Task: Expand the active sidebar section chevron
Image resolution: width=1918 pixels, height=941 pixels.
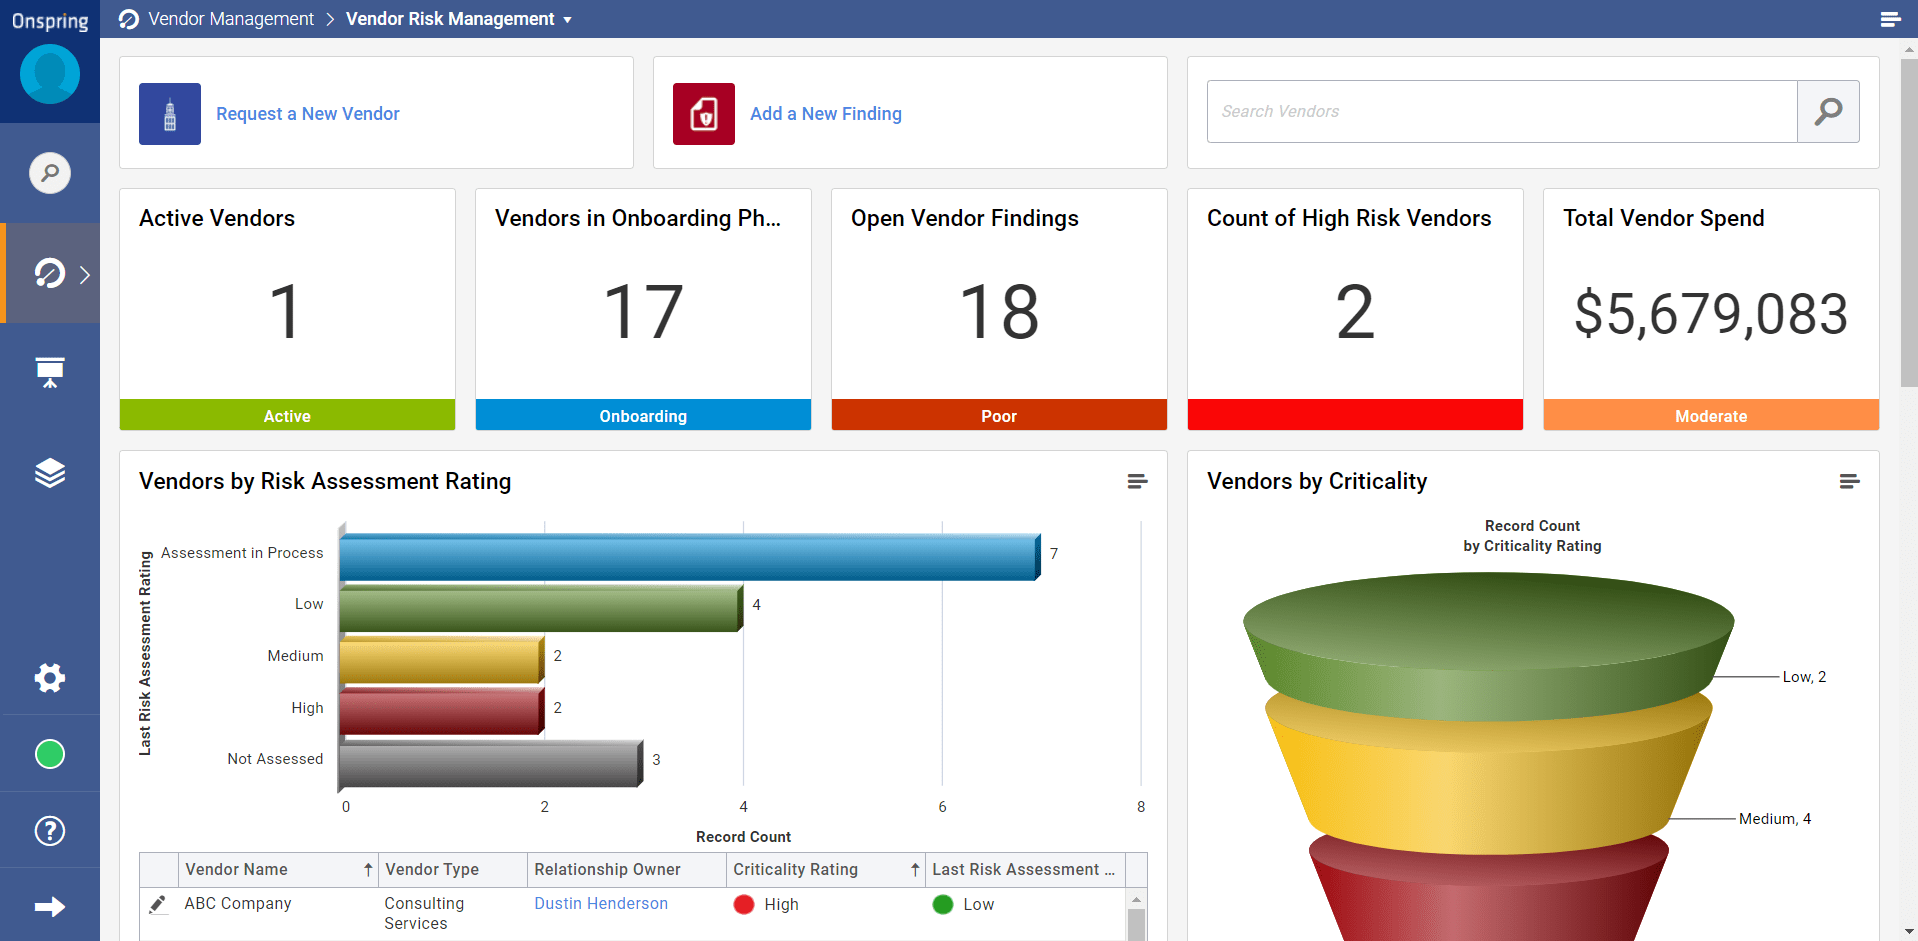Action: pos(85,273)
